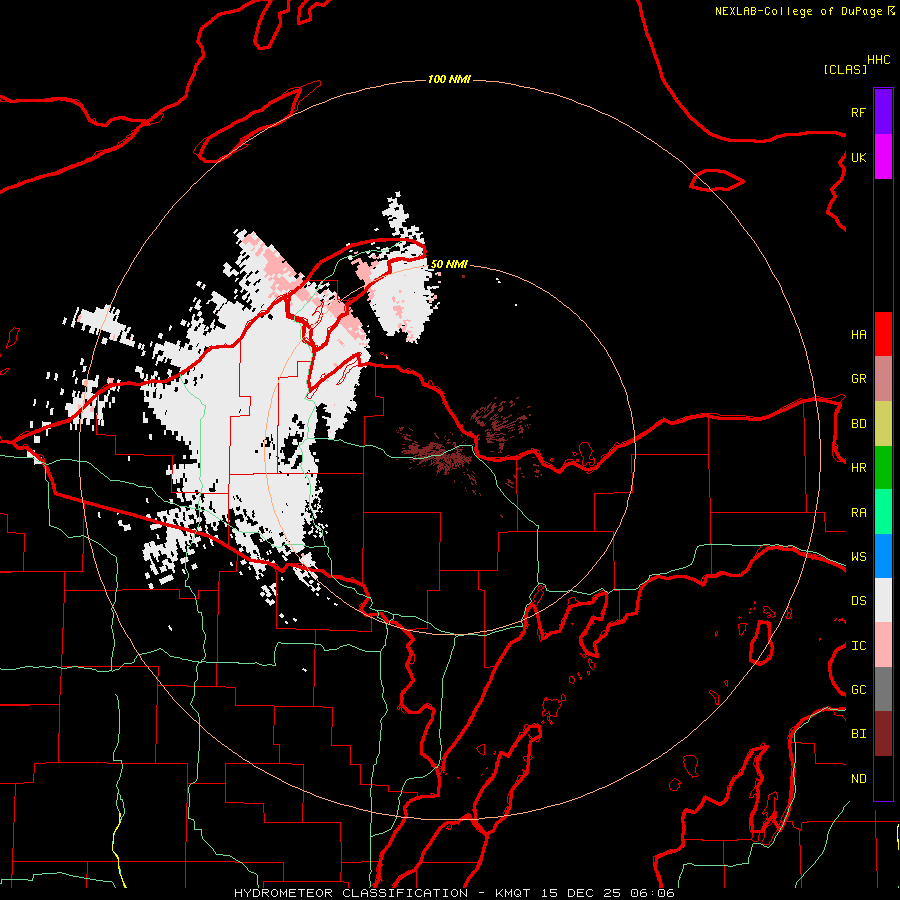Click the 50 NMI range ring label
This screenshot has height=900, width=900.
pos(449,264)
